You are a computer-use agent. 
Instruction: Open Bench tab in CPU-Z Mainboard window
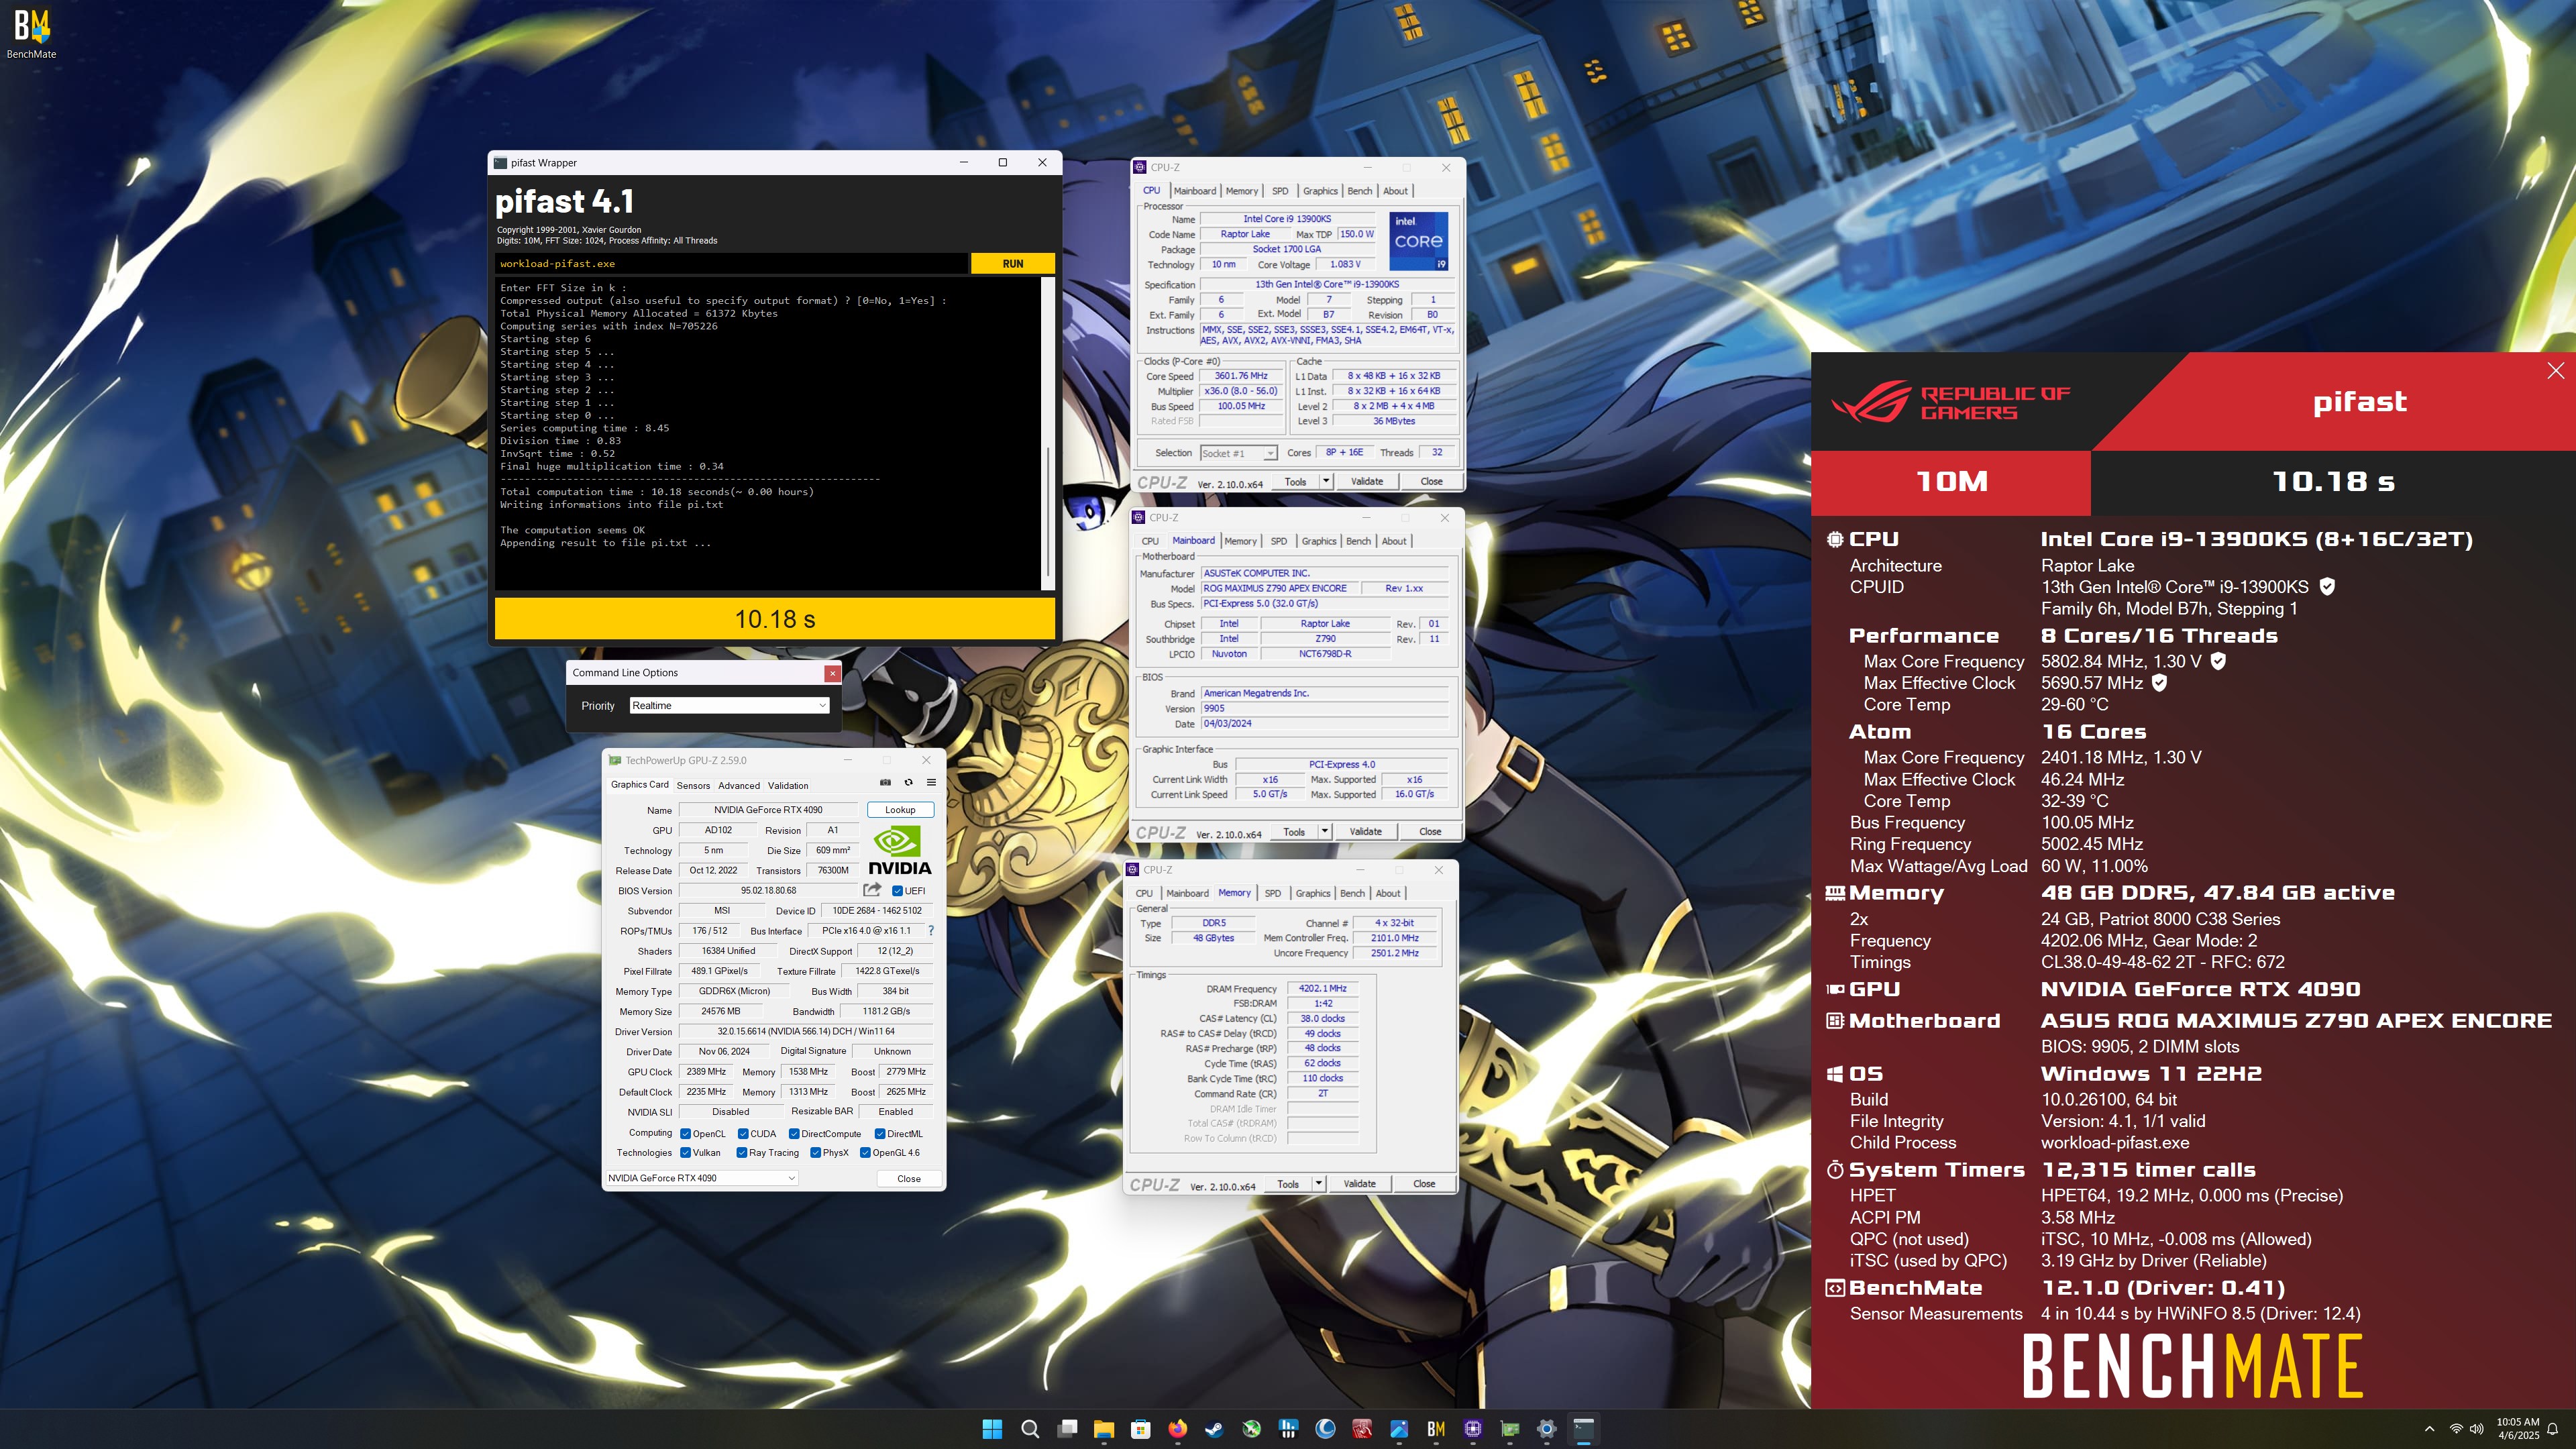[1358, 541]
